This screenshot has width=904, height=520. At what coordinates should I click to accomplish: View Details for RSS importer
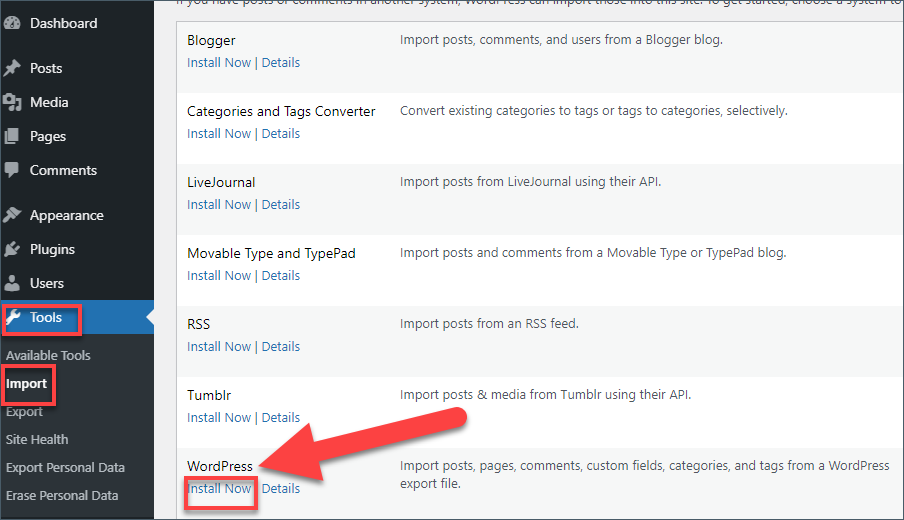point(281,346)
